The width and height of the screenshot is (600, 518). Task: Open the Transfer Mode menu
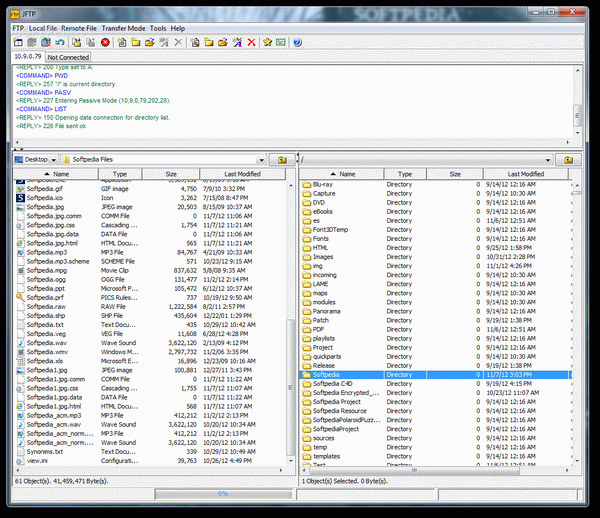point(122,28)
